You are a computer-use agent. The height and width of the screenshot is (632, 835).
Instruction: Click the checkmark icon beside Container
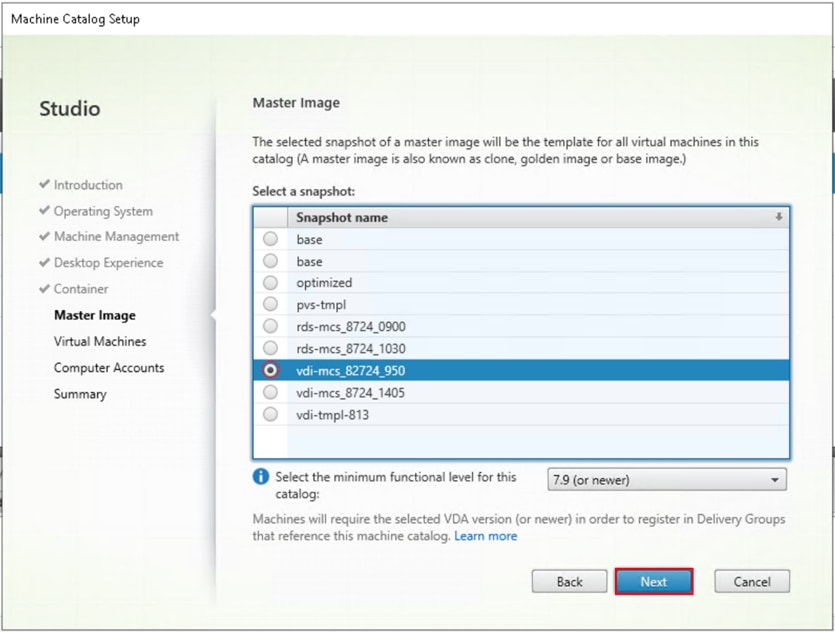45,288
